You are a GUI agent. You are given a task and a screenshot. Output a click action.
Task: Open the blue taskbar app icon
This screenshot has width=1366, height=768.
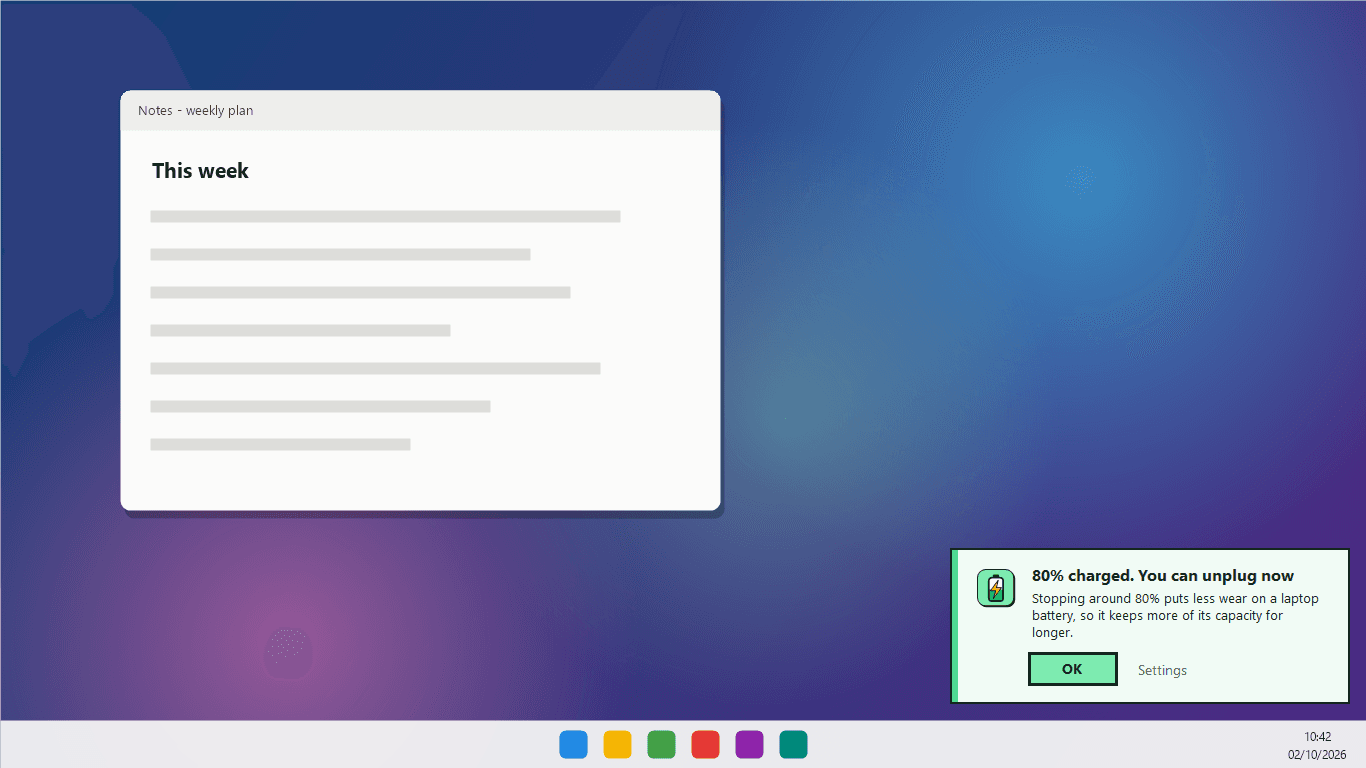tap(573, 745)
